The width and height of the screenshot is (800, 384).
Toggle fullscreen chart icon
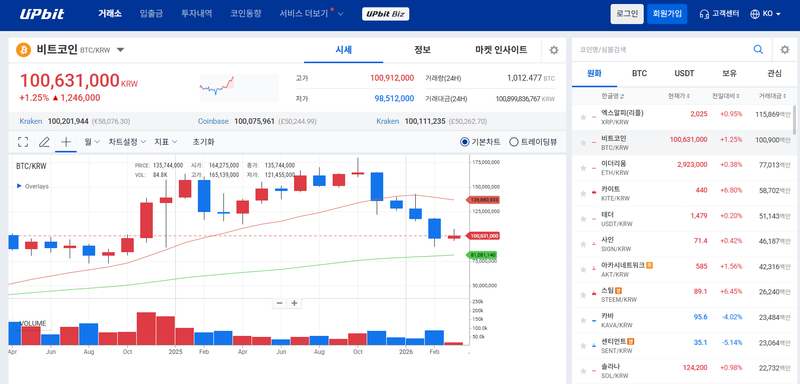click(22, 142)
